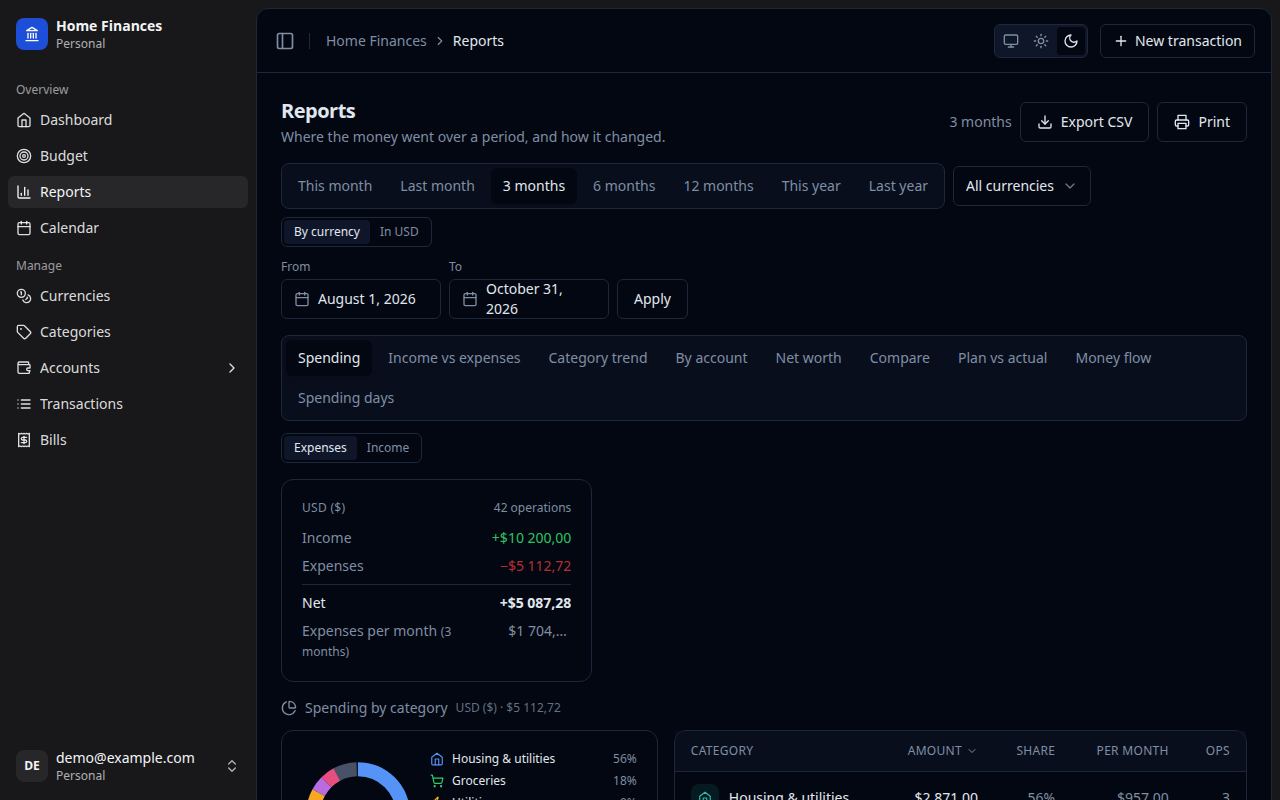Open the All currencies dropdown
1280x800 pixels.
coord(1021,186)
